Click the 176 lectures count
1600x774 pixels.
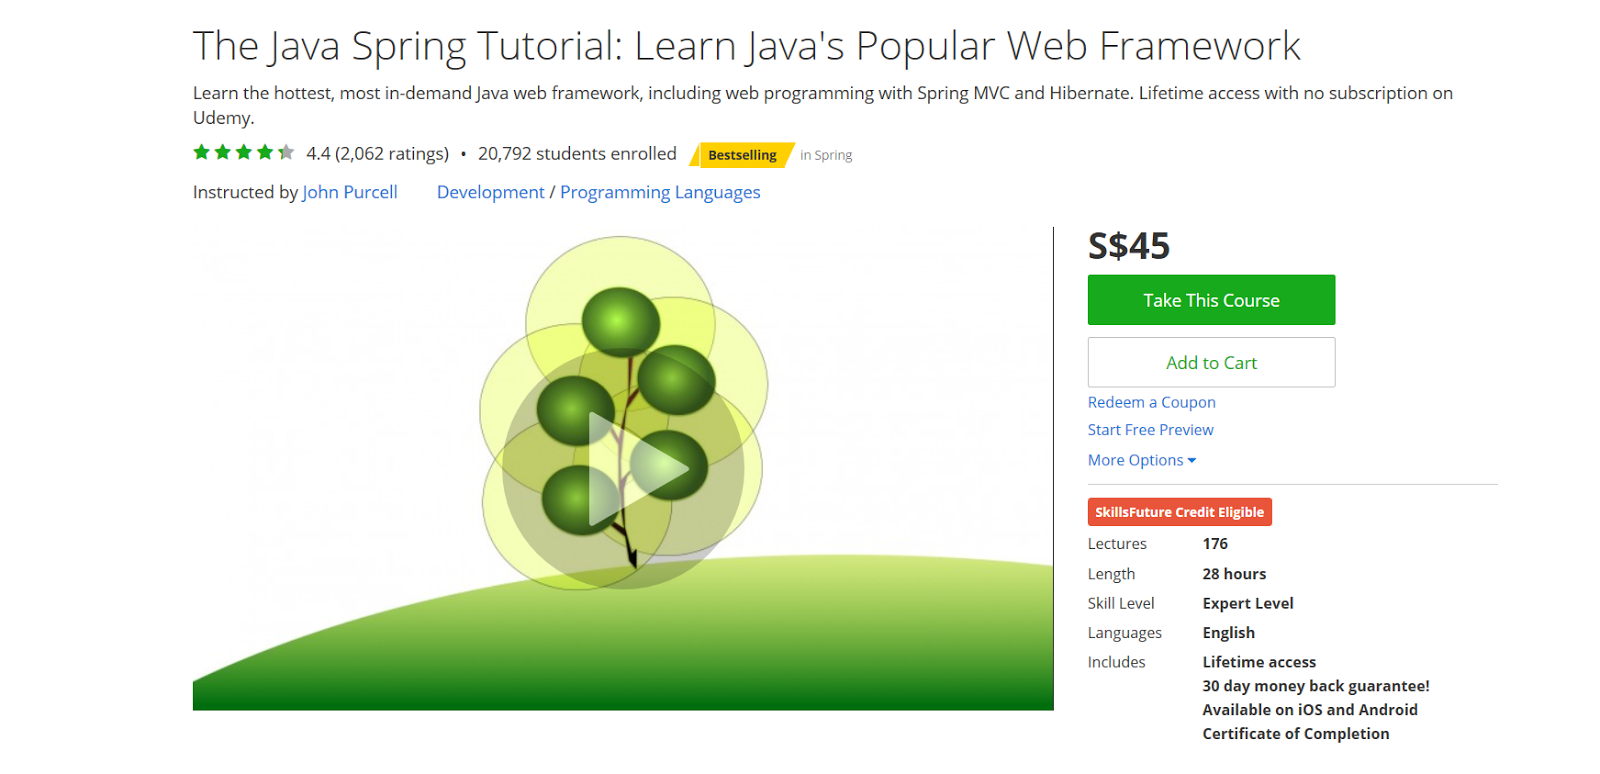tap(1215, 544)
